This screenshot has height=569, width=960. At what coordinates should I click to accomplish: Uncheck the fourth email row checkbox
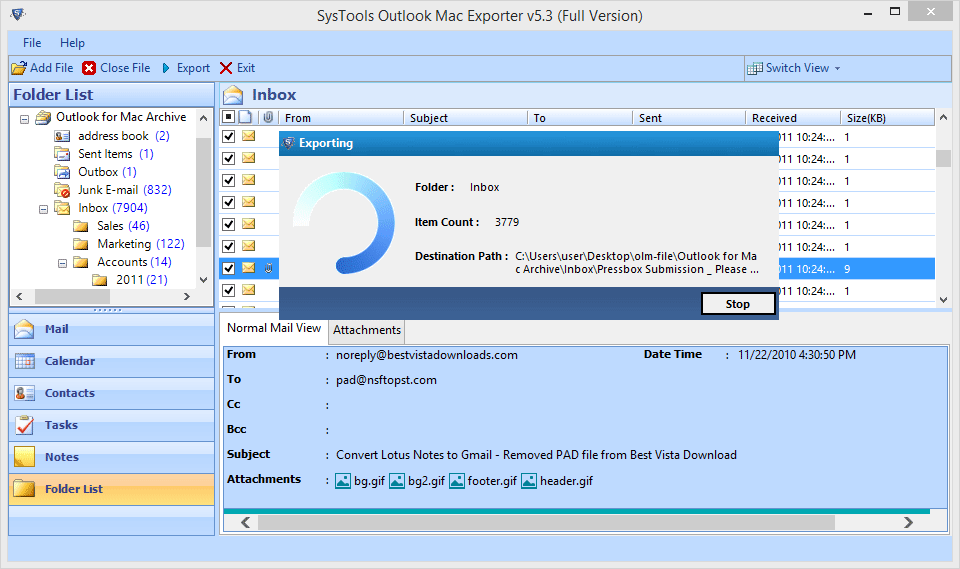pos(228,202)
